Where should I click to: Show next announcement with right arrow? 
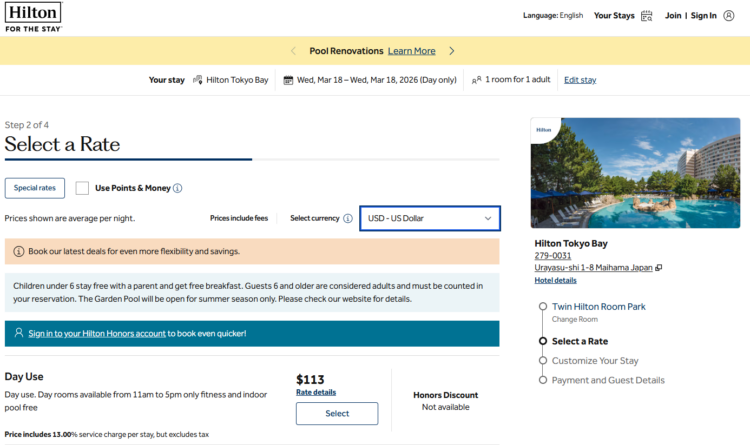coord(452,51)
